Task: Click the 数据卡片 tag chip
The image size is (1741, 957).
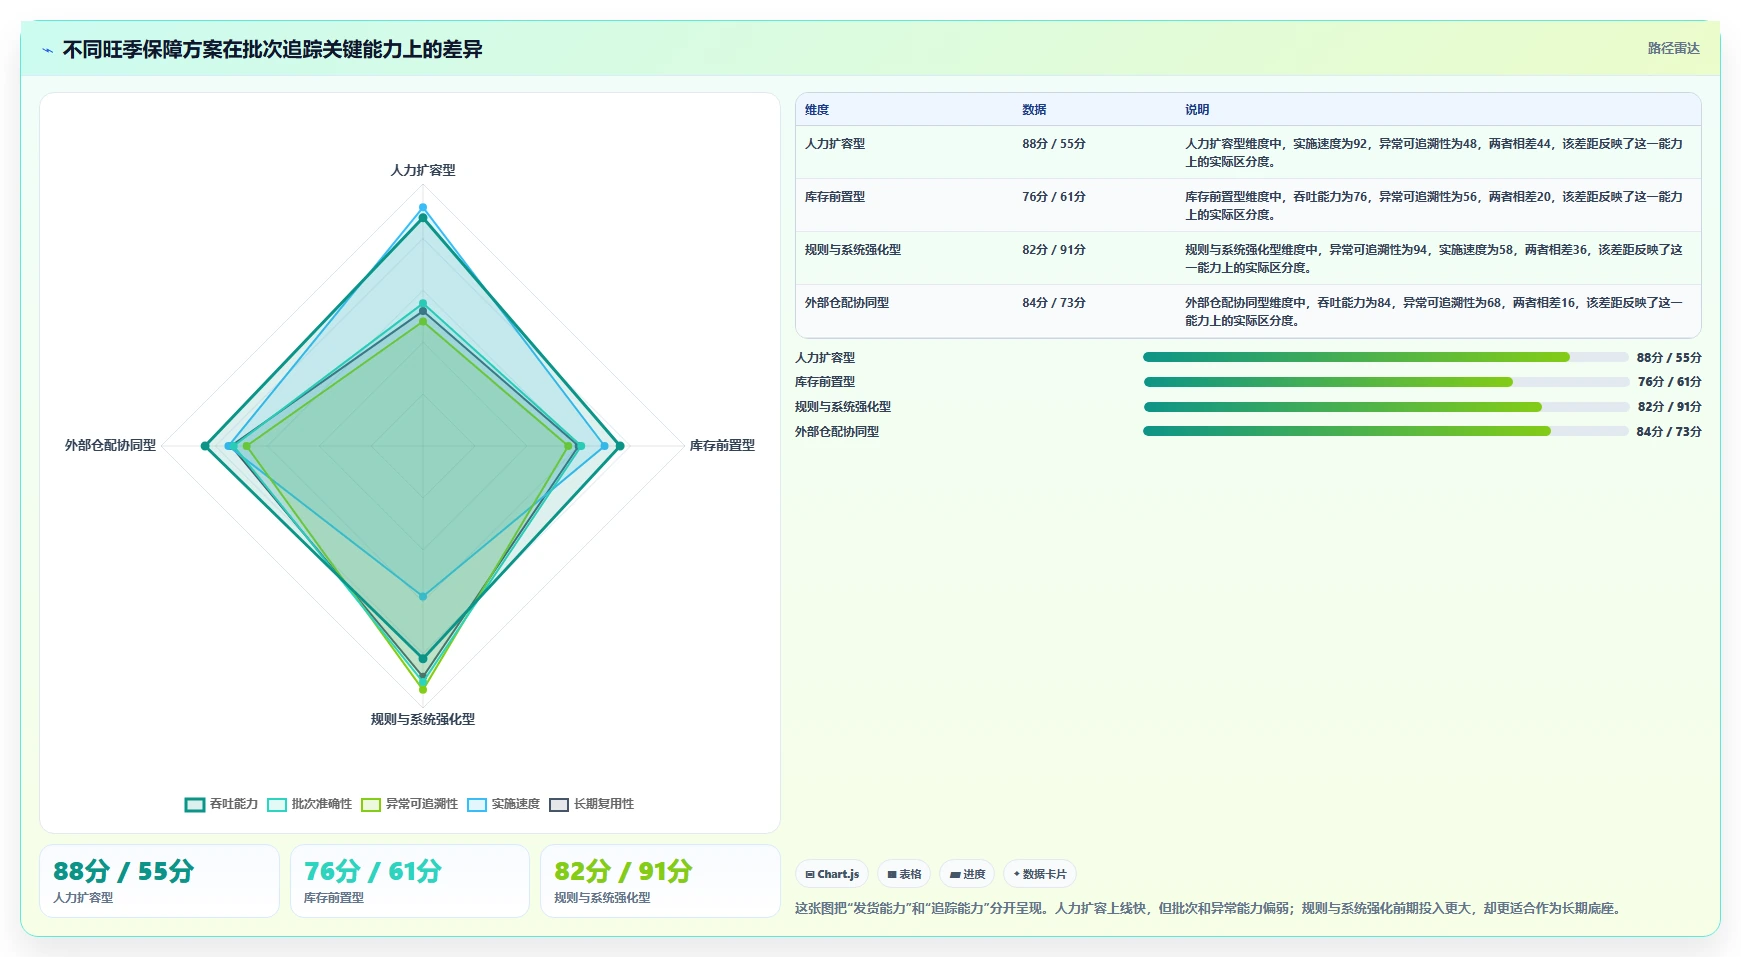Action: tap(1040, 874)
